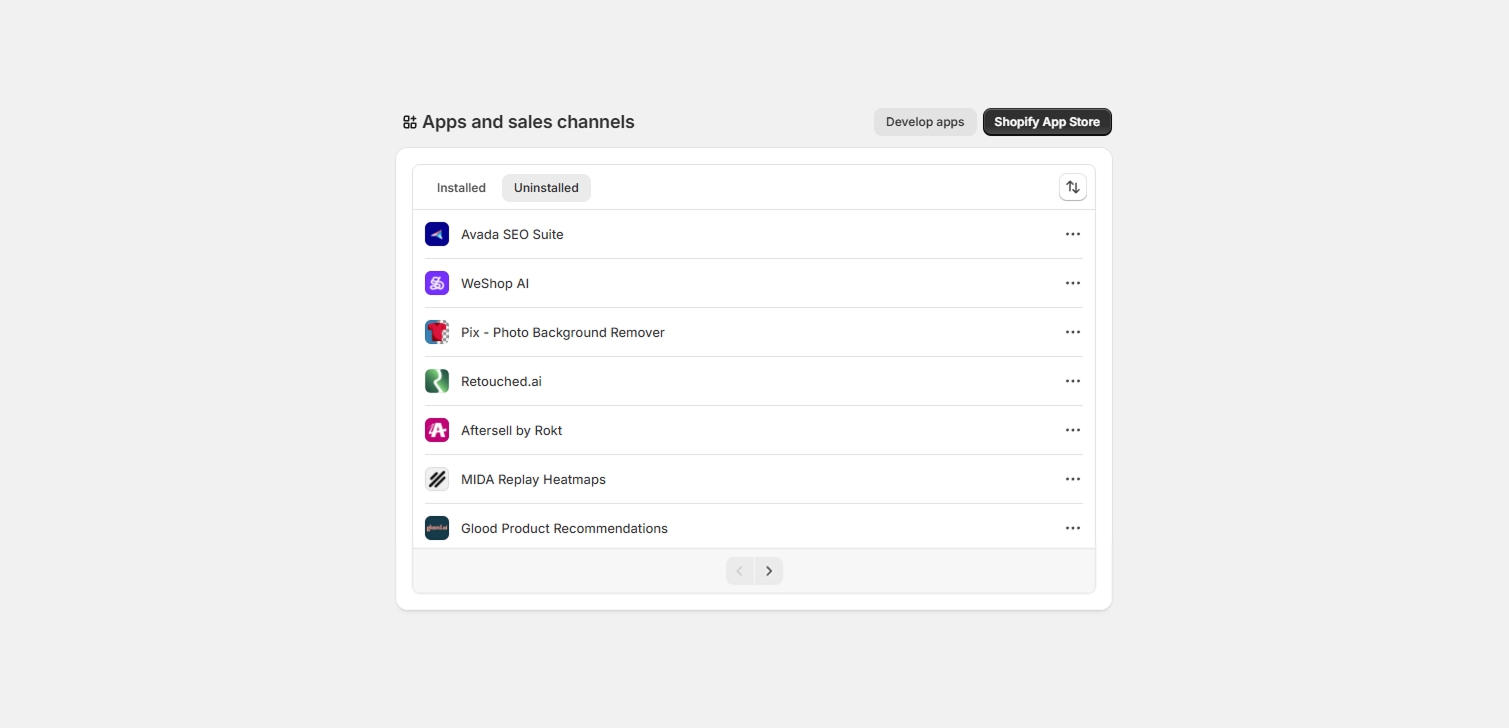The width and height of the screenshot is (1509, 728).
Task: Switch to the Installed tab
Action: pyautogui.click(x=461, y=187)
